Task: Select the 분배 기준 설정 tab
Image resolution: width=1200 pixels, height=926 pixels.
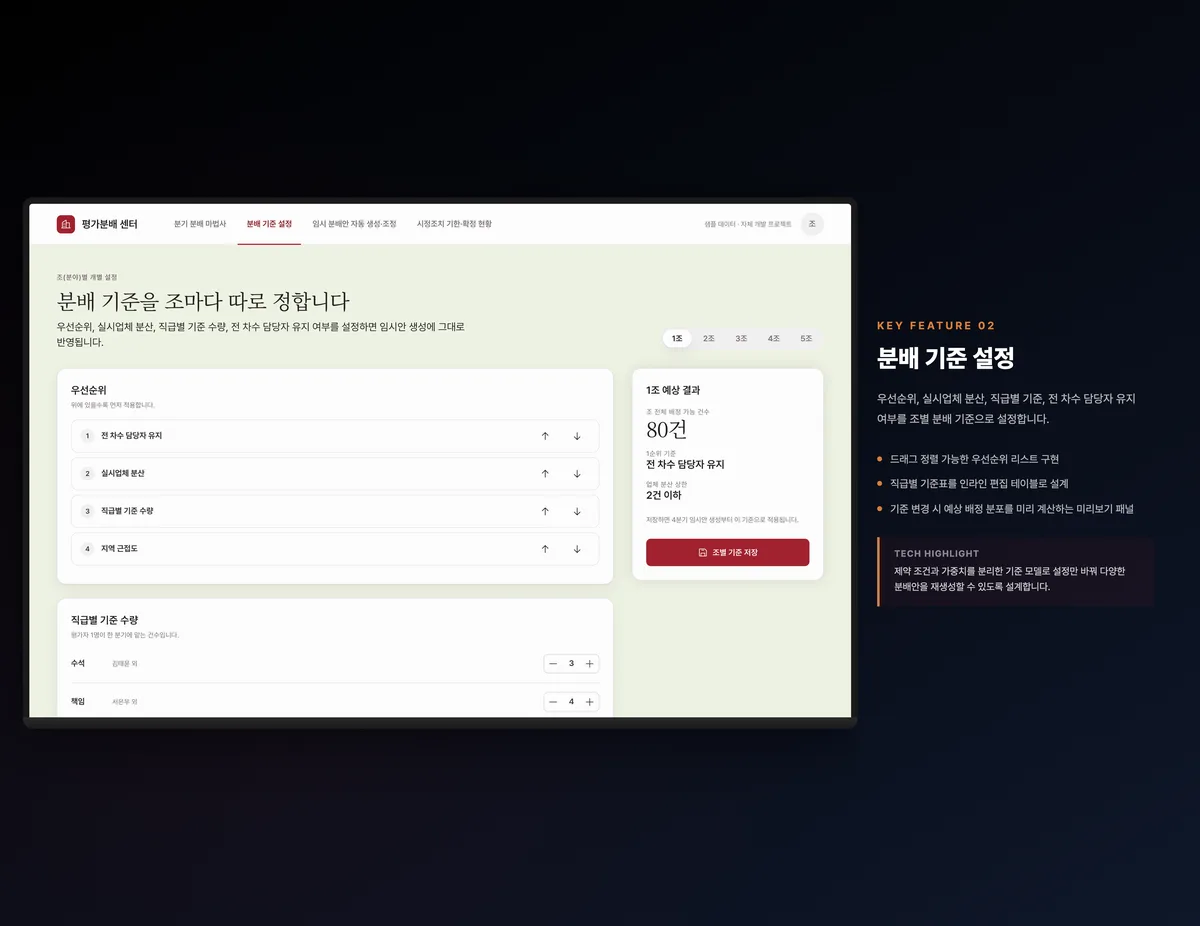Action: click(269, 224)
